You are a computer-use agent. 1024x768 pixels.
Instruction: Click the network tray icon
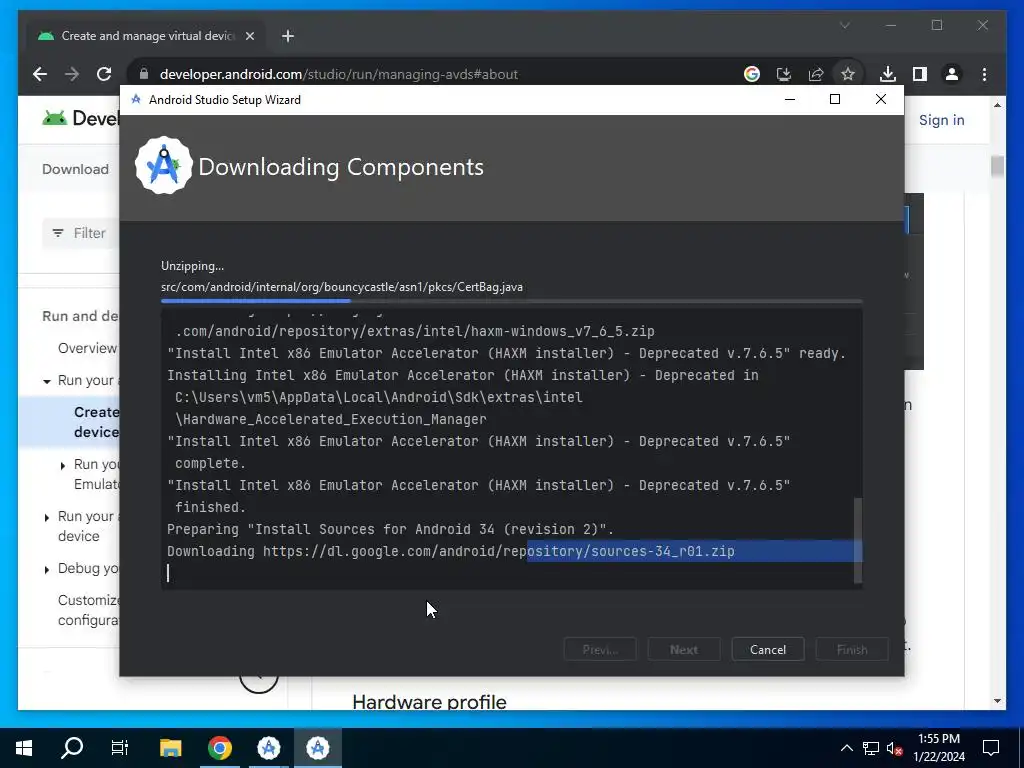point(871,748)
